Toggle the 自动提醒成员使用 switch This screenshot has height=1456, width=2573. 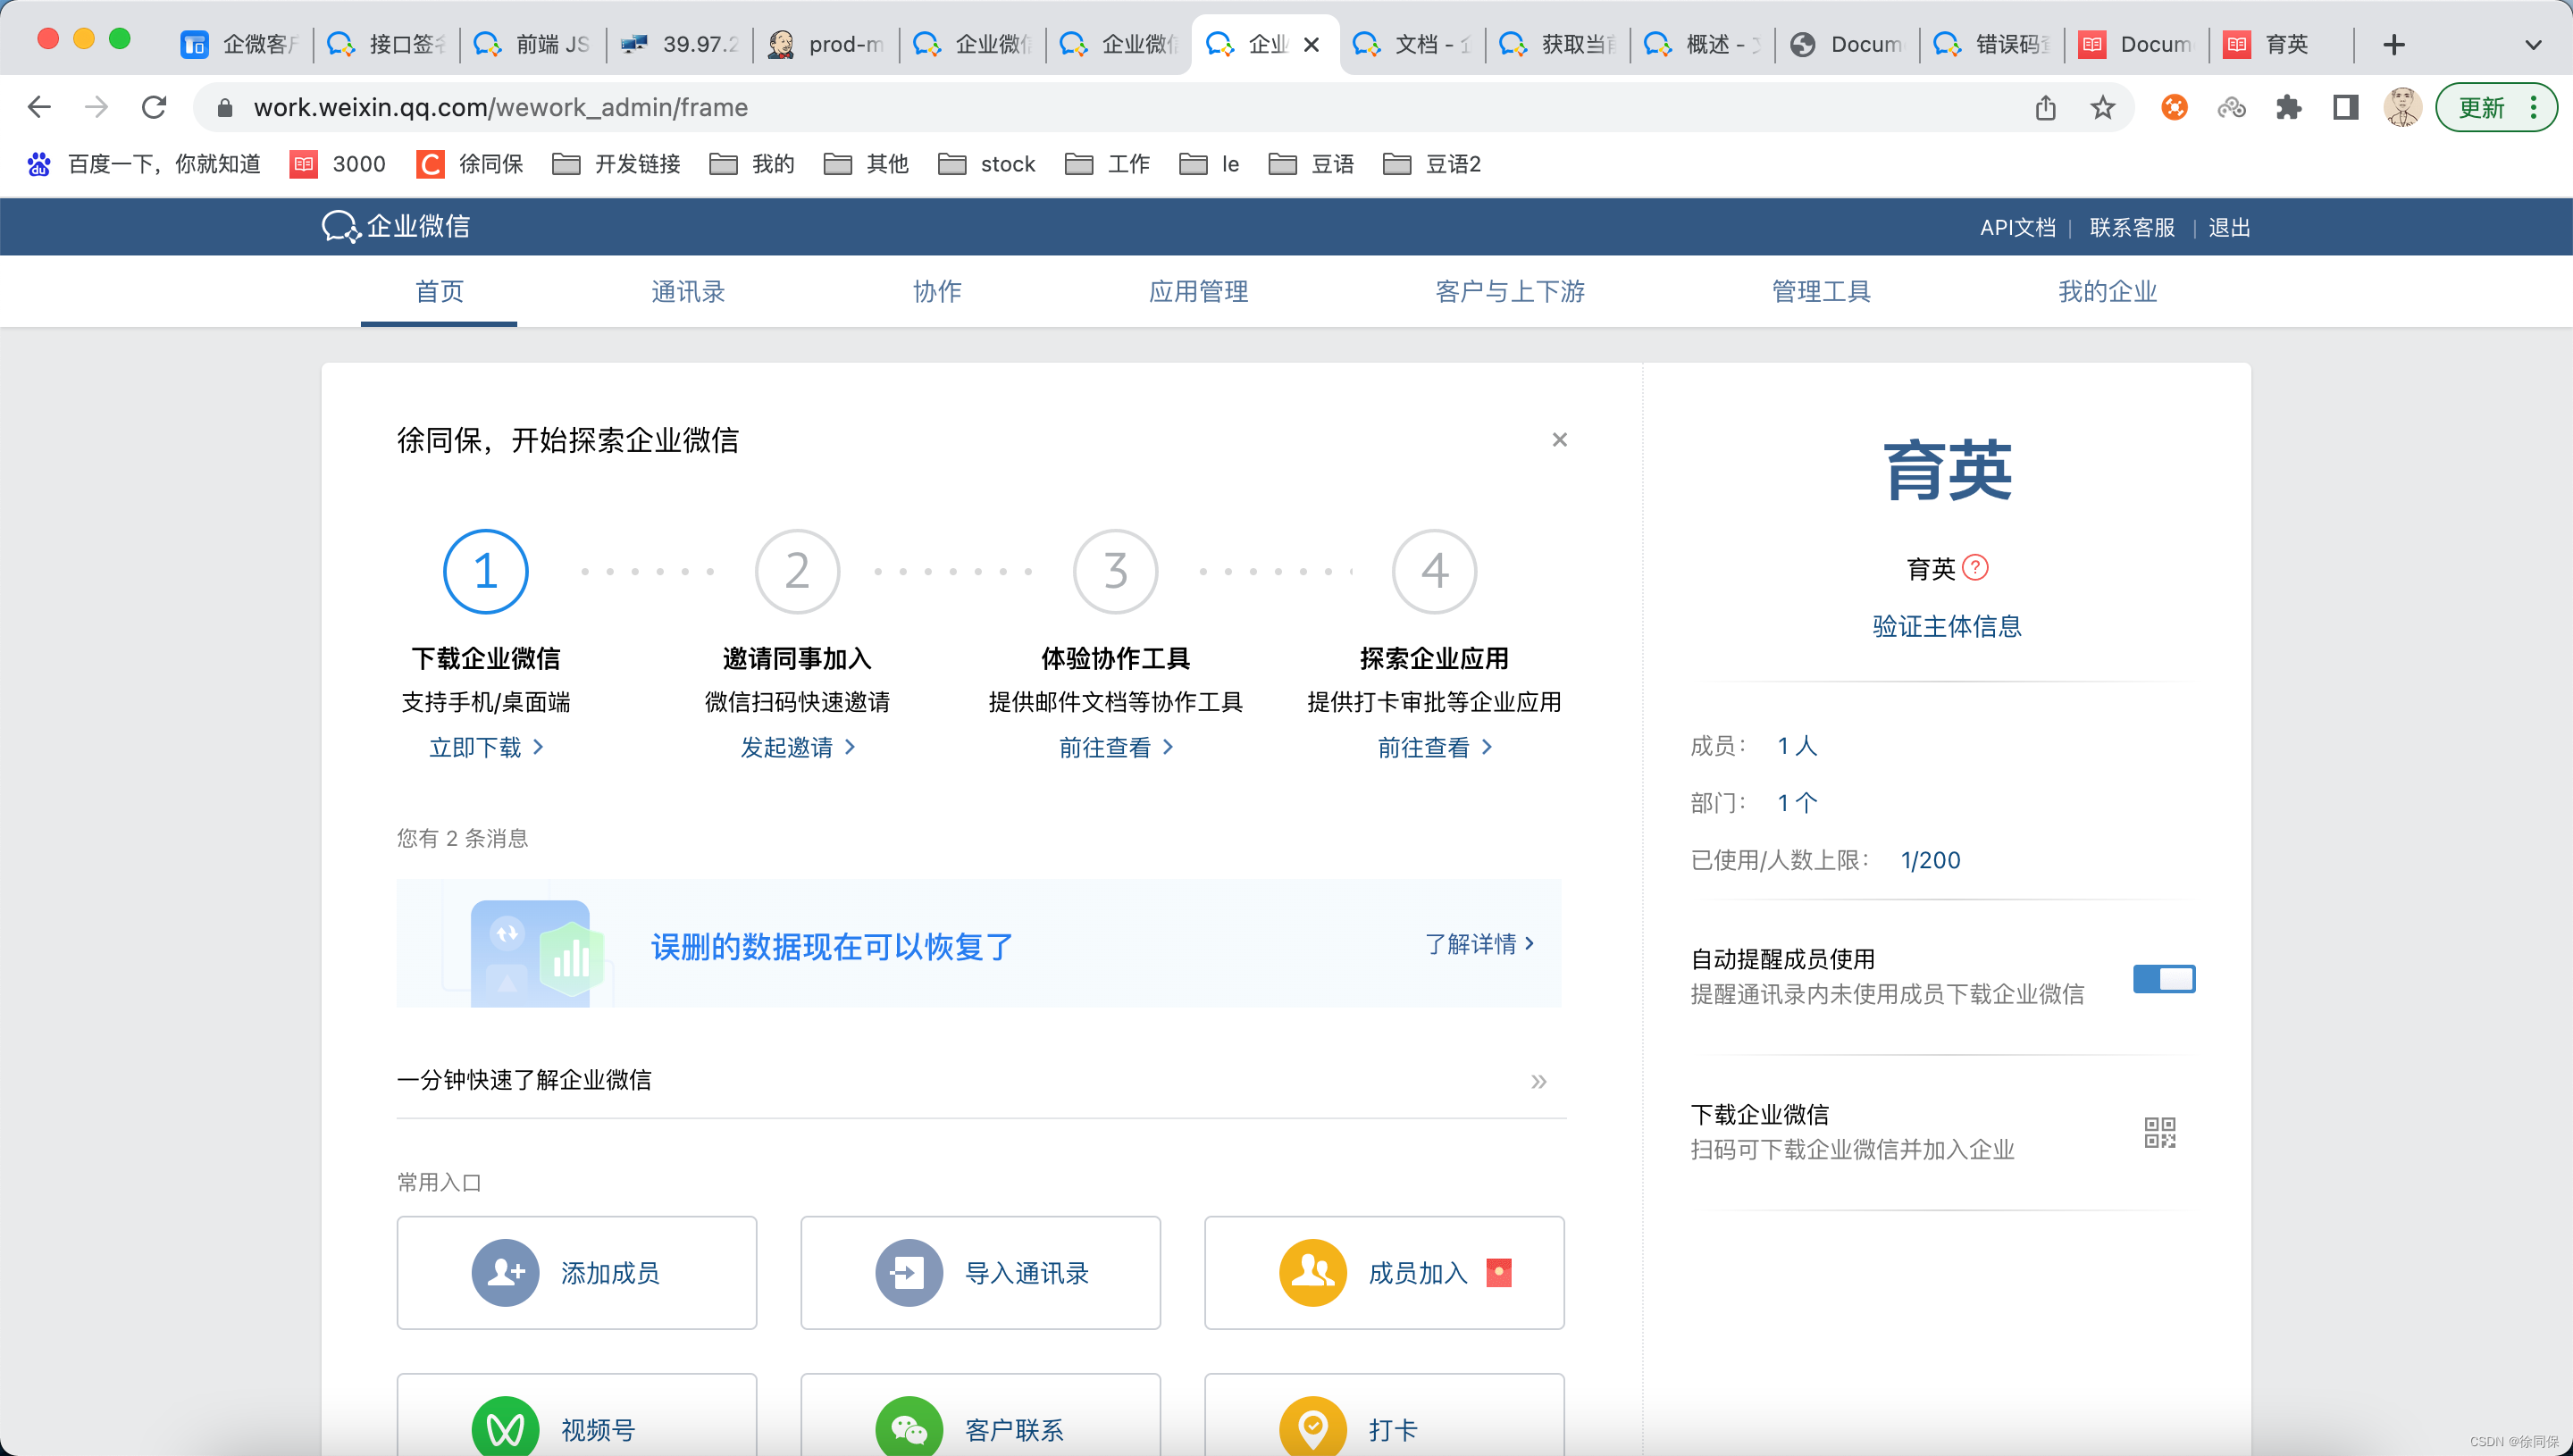[2163, 978]
